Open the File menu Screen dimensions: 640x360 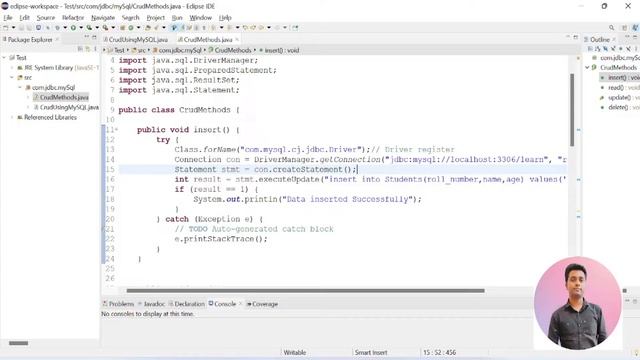tap(8, 18)
